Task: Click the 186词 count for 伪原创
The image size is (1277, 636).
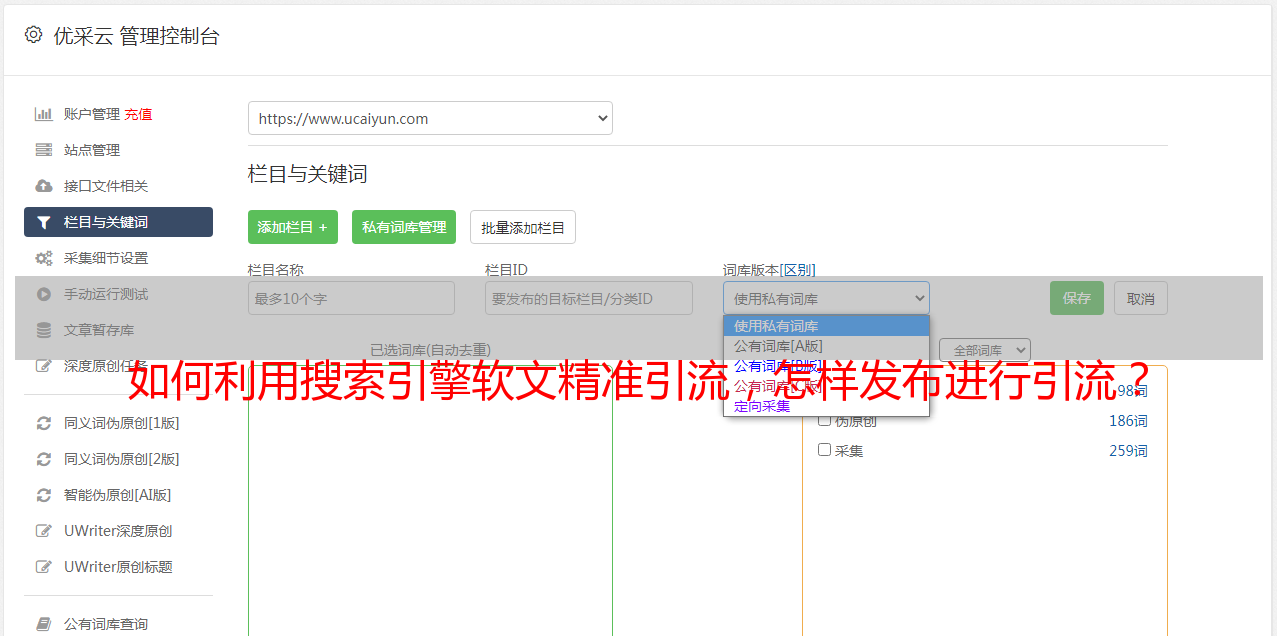Action: (1128, 421)
